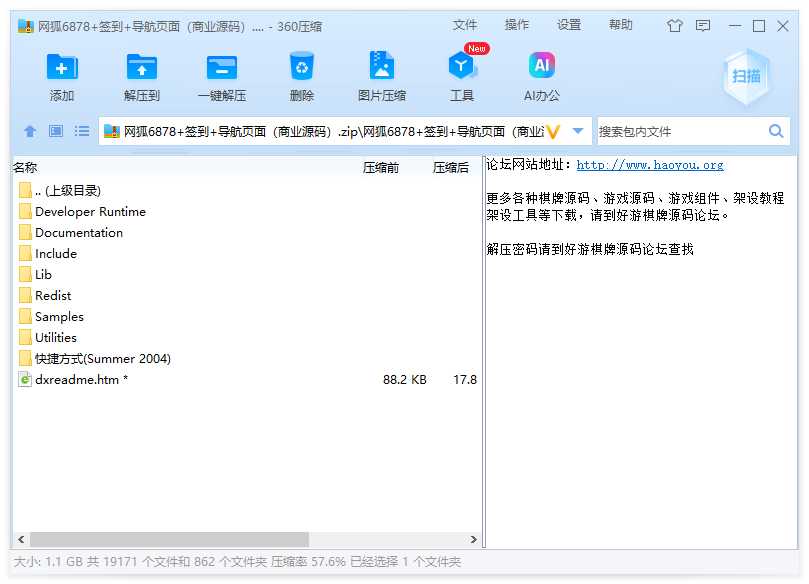Screen dimensions: 809x584
Task: Click the scrollbar left arrow
Action: (x=21, y=539)
